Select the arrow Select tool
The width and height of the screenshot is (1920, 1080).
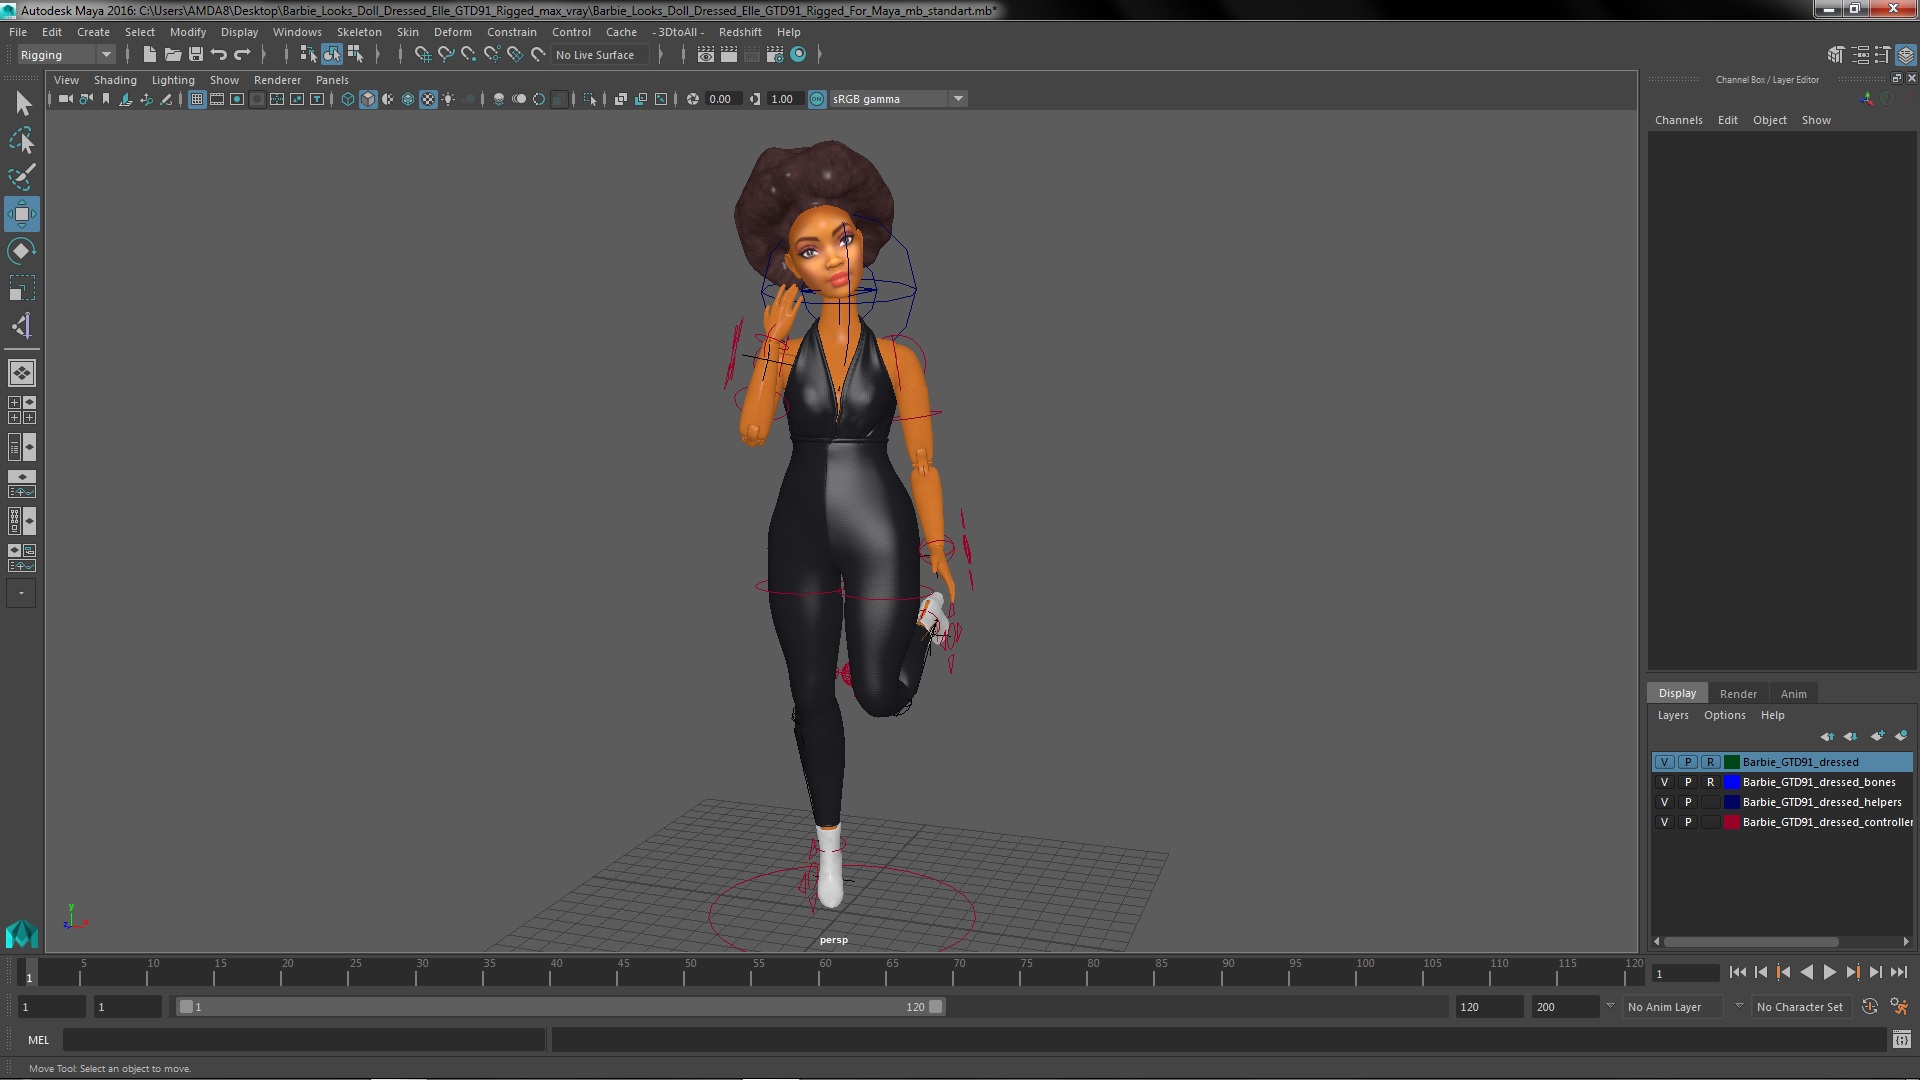(22, 103)
